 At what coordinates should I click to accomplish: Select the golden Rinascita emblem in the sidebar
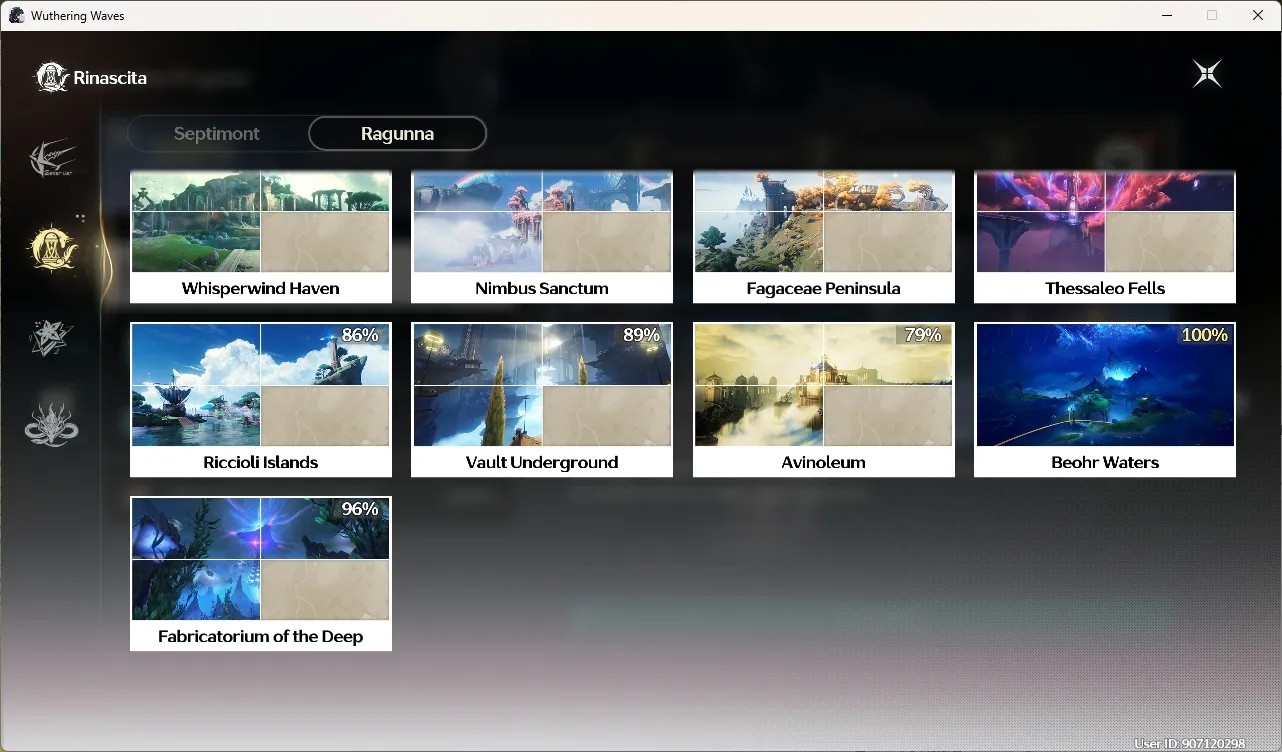pos(52,248)
